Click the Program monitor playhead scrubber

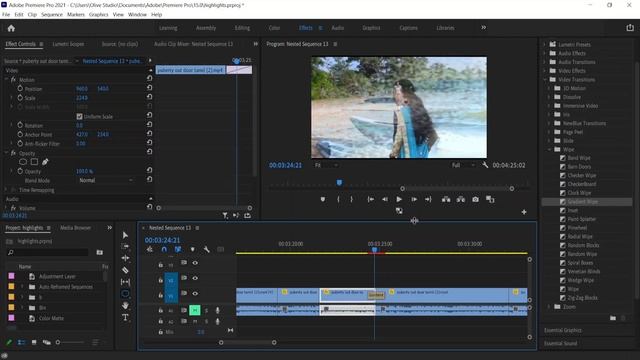tap(339, 182)
